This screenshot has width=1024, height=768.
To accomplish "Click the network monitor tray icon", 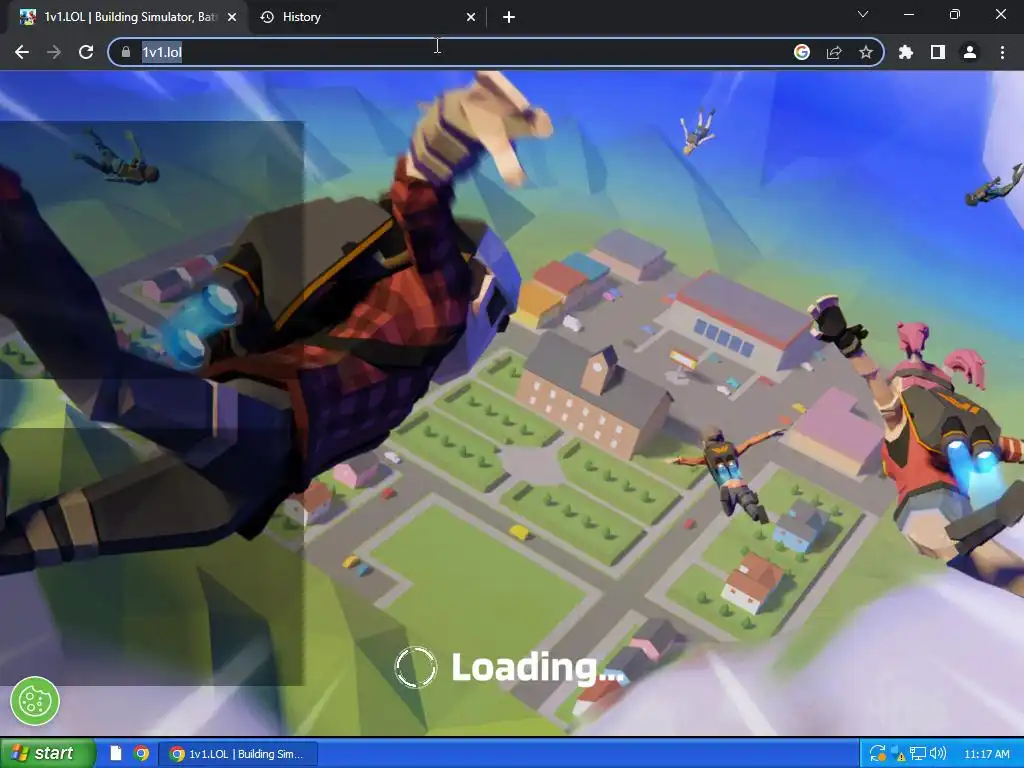I will click(x=918, y=754).
